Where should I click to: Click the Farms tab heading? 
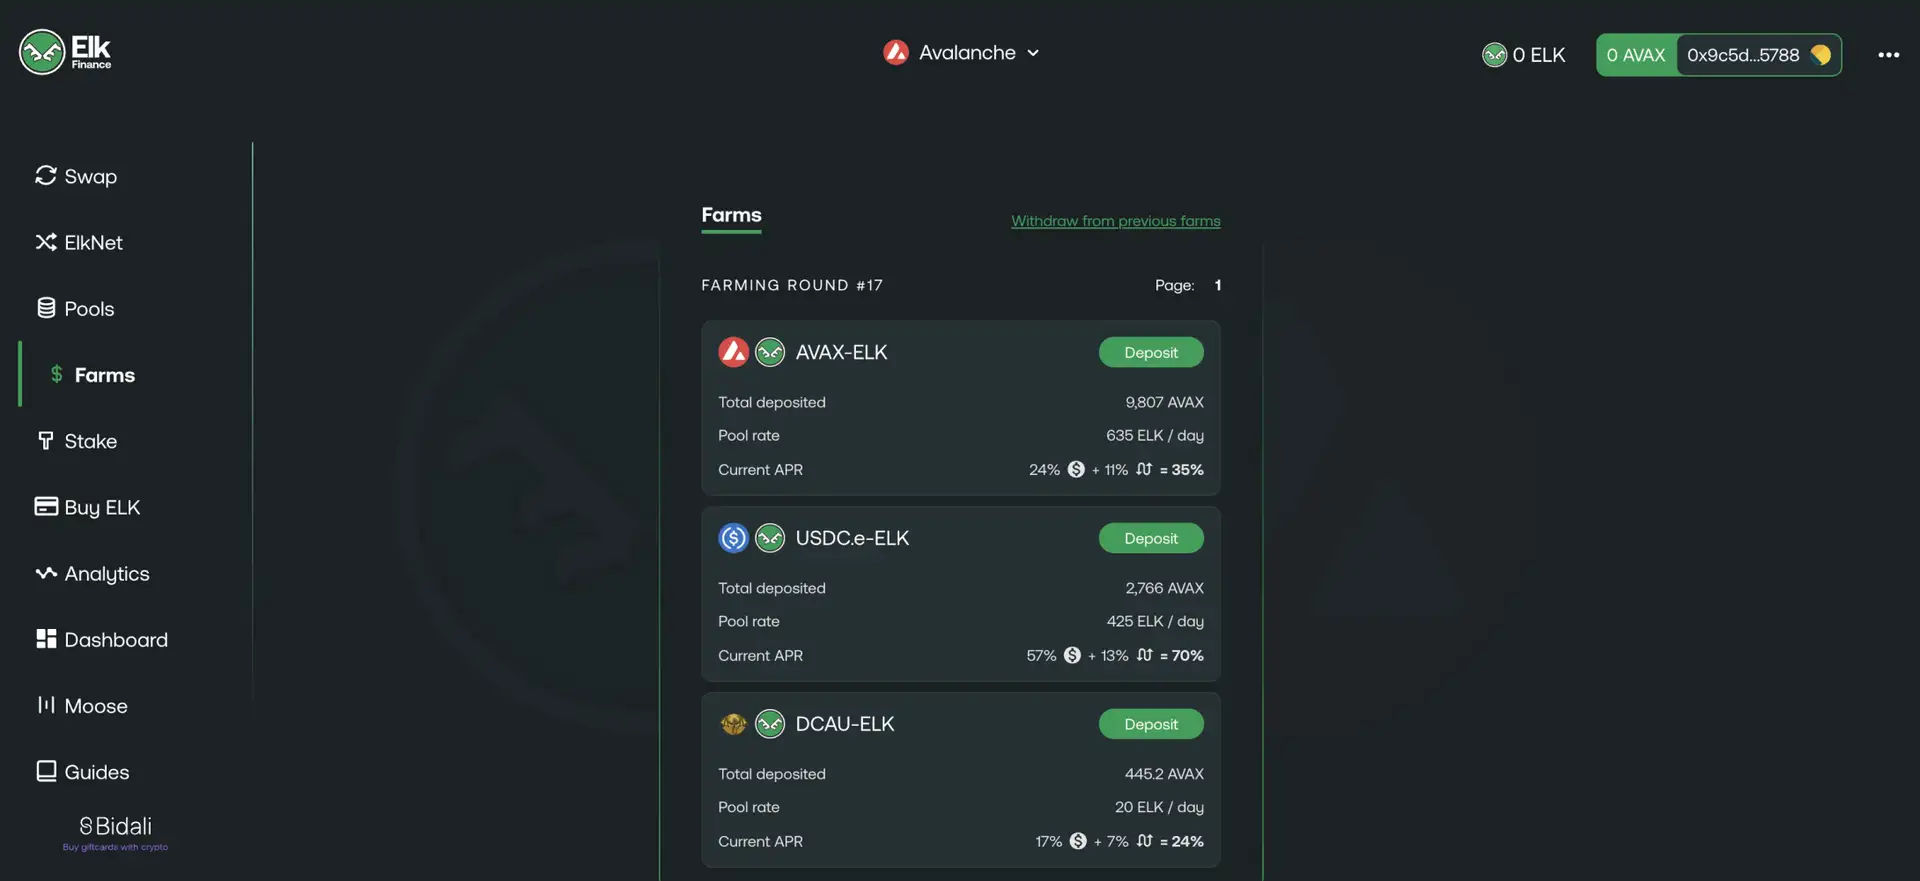pos(731,215)
